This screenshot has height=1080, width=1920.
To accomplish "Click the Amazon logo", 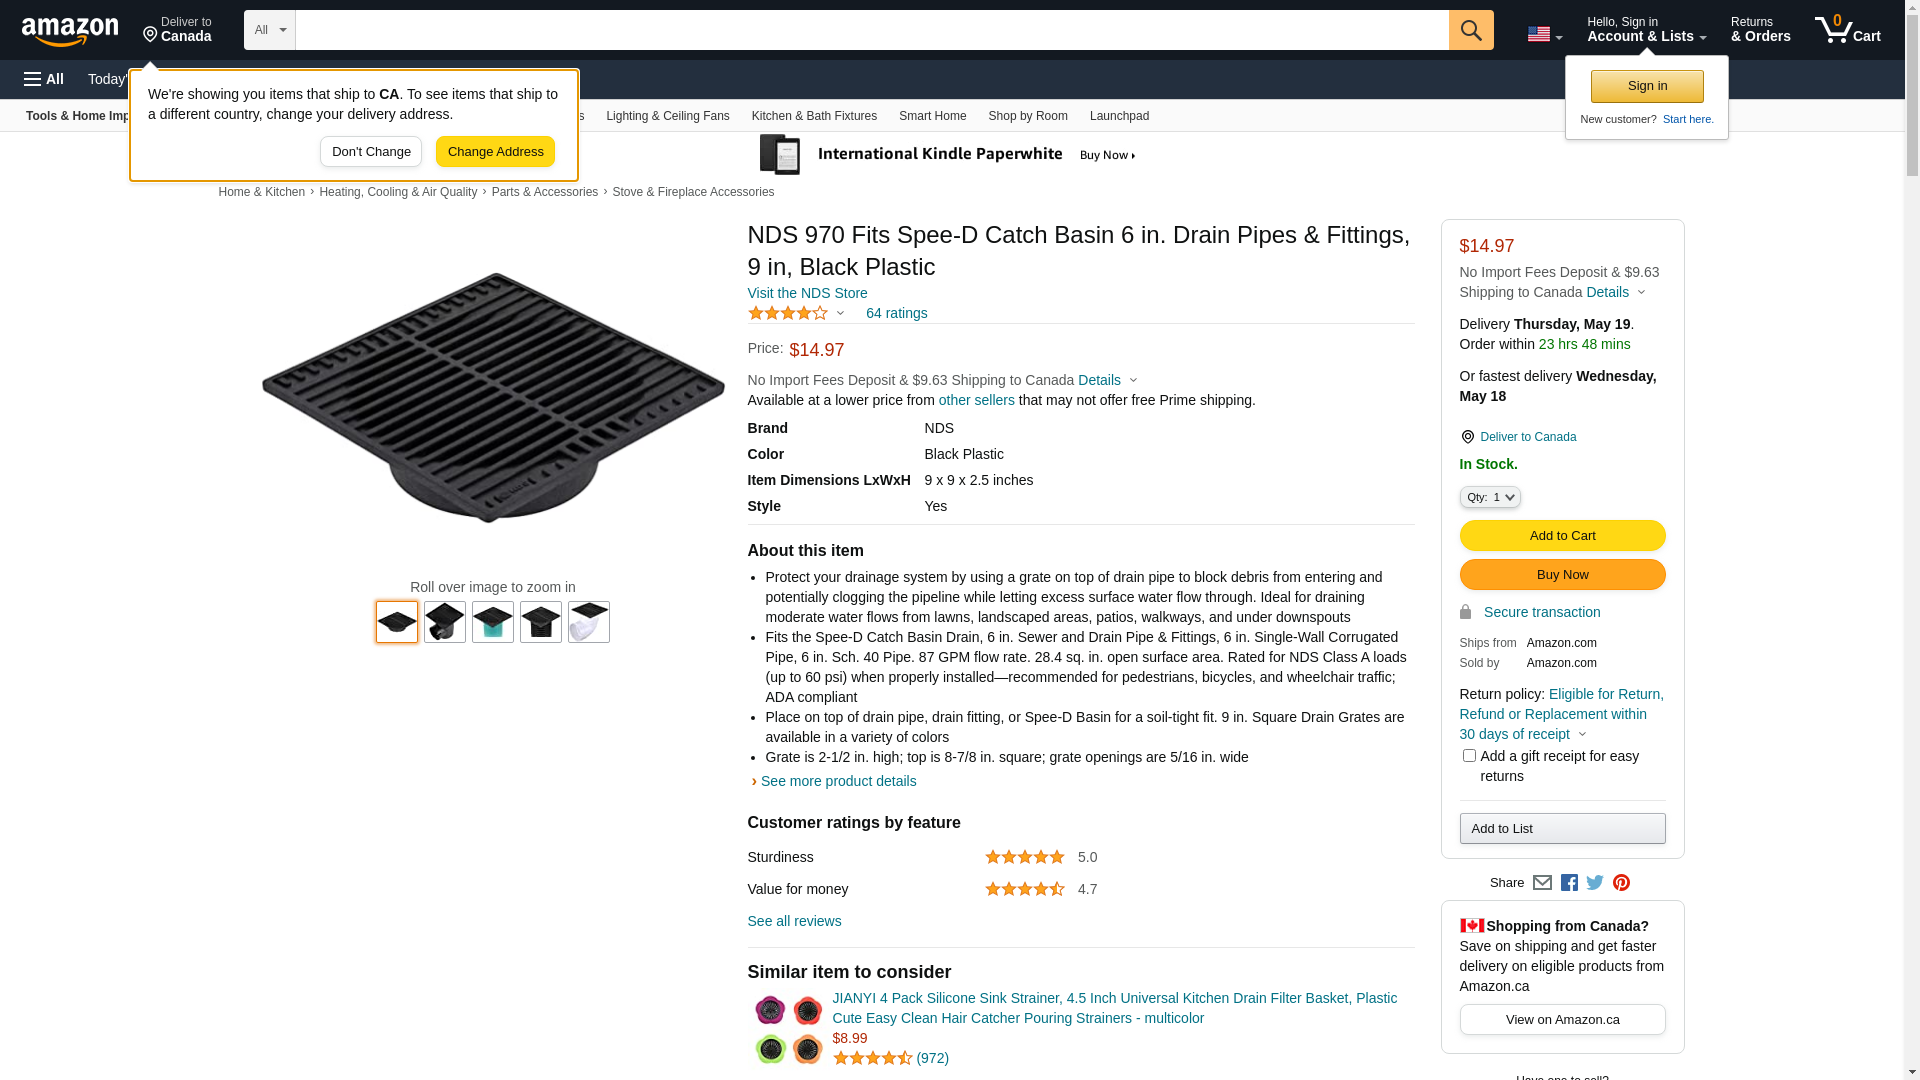I will pyautogui.click(x=70, y=32).
